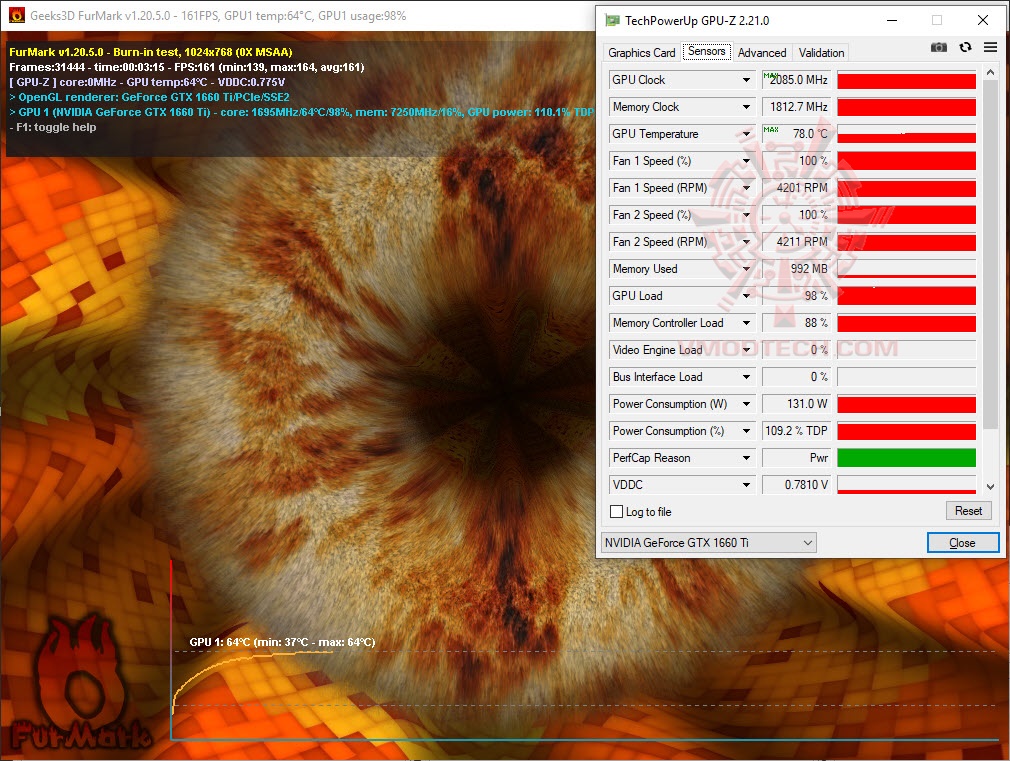Open the GPU Clock sensor dropdown
The height and width of the screenshot is (761, 1010).
click(x=746, y=80)
